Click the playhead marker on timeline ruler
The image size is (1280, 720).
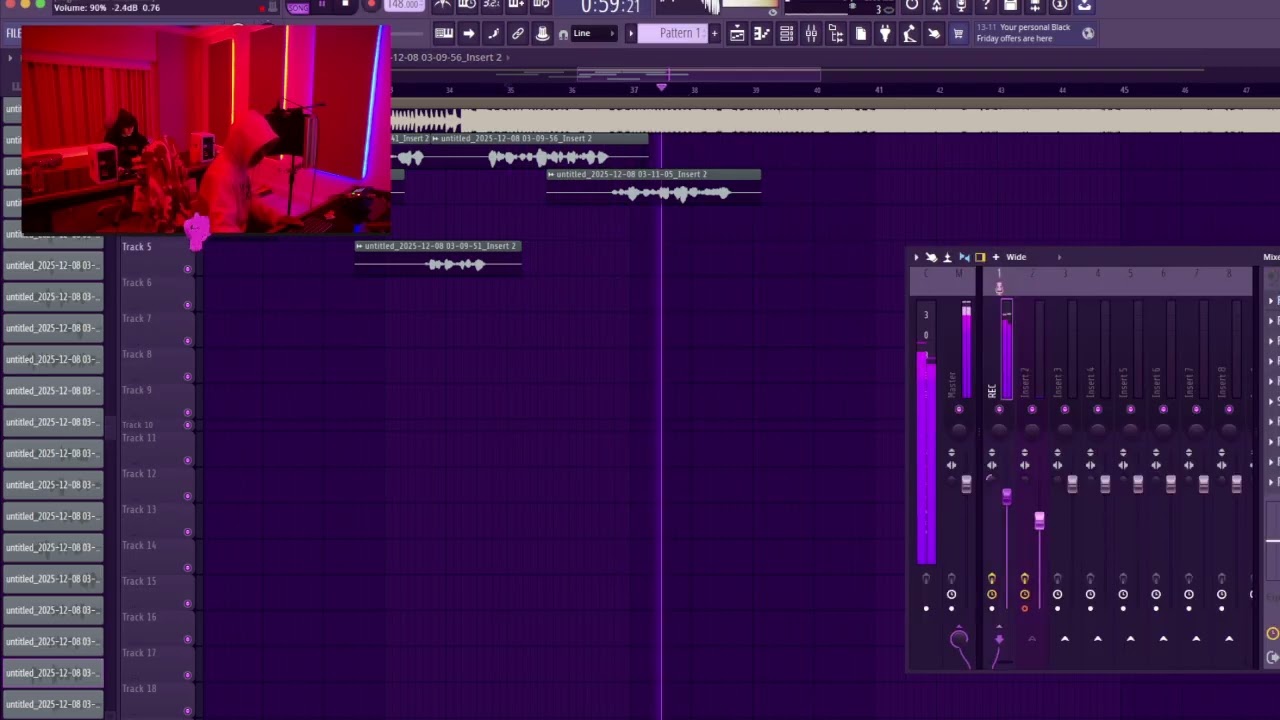coord(661,88)
